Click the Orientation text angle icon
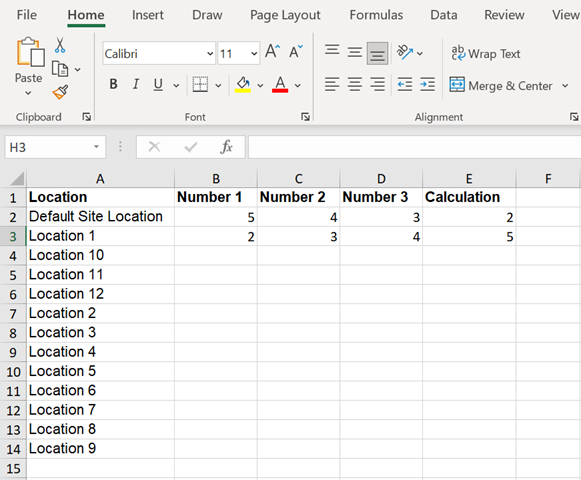The height and width of the screenshot is (480, 581). pyautogui.click(x=405, y=52)
